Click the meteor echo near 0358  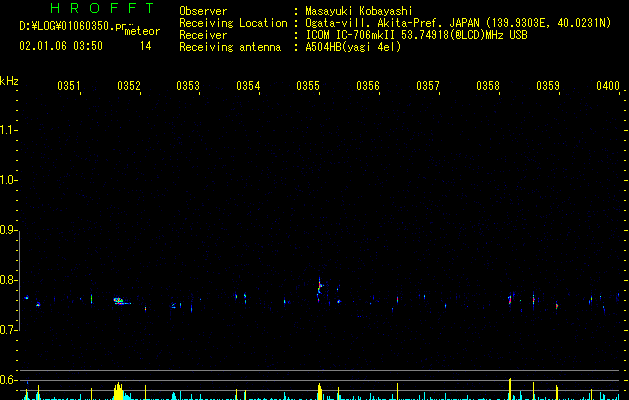pyautogui.click(x=510, y=299)
